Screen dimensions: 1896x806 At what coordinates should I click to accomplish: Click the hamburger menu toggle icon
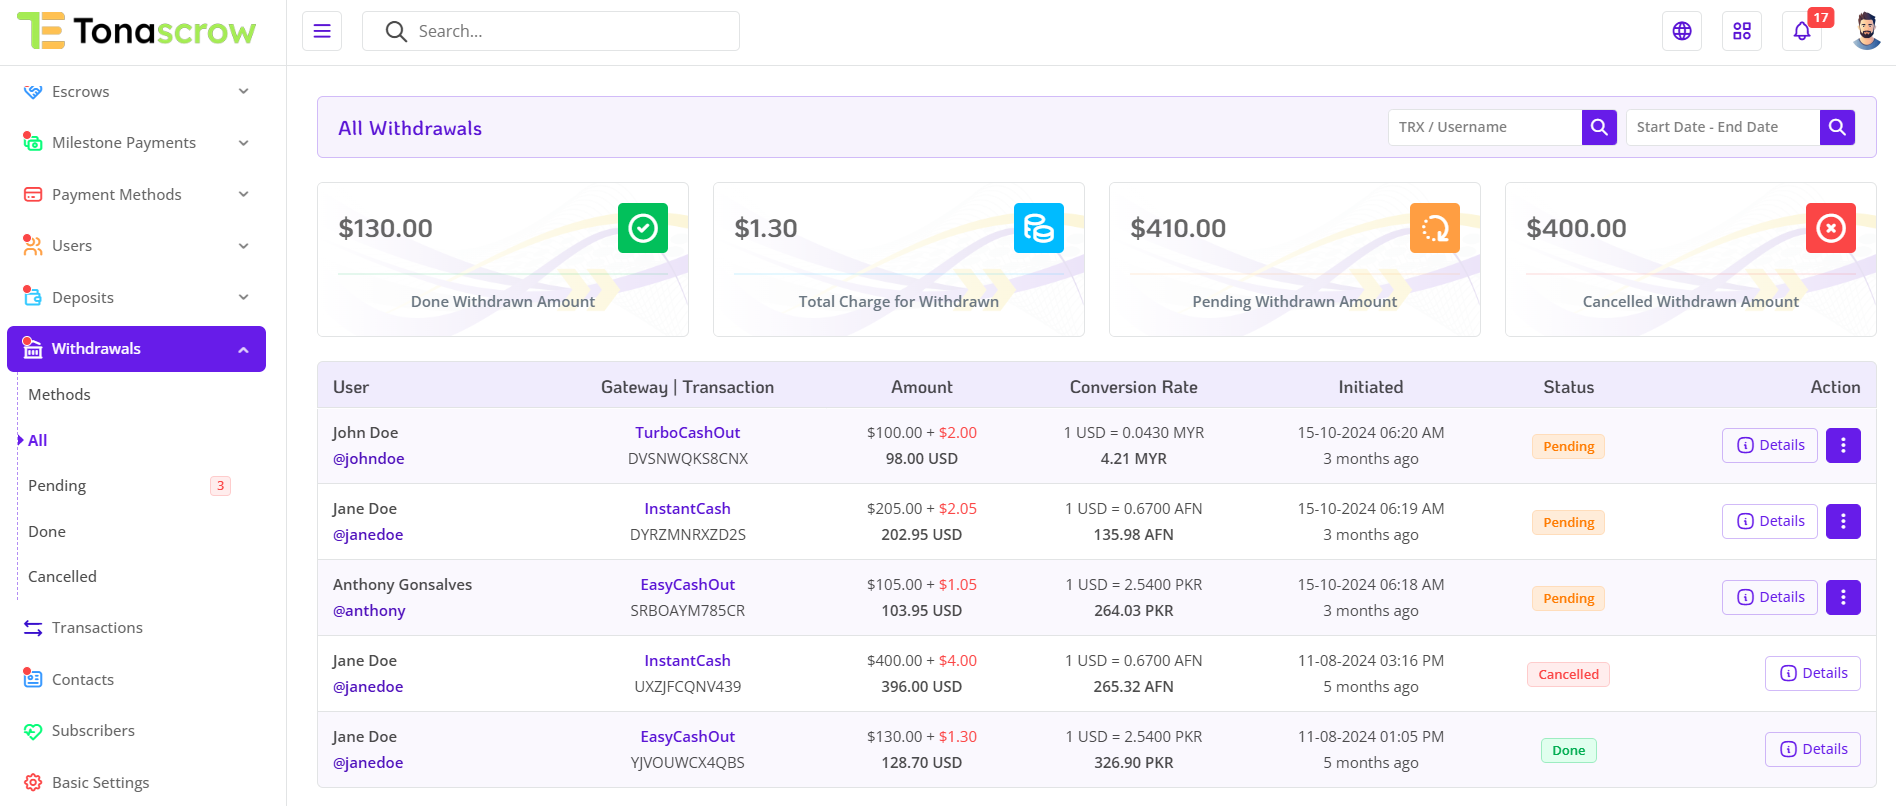(x=322, y=31)
